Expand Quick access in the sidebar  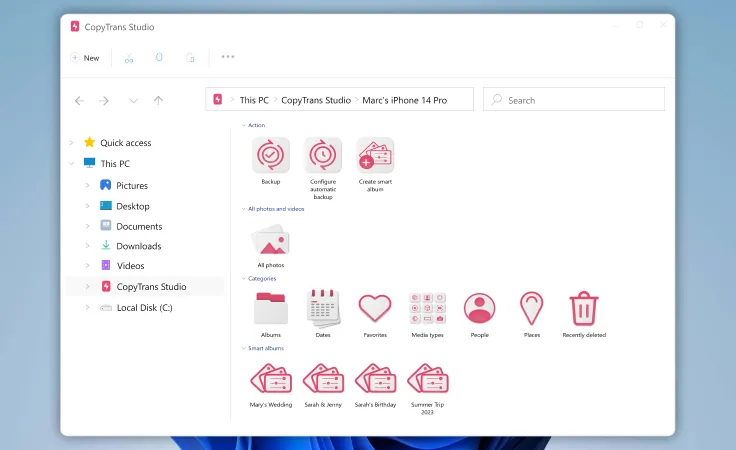tap(71, 142)
